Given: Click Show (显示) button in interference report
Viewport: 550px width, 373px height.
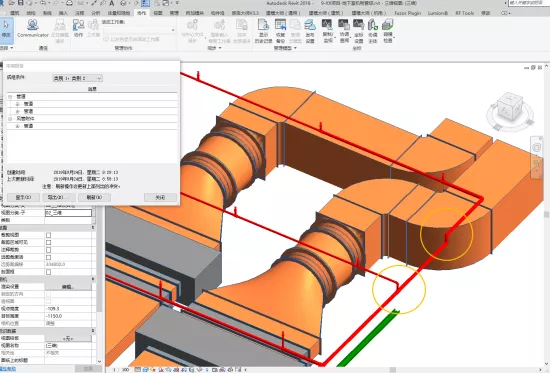Looking at the screenshot, I should (x=24, y=197).
